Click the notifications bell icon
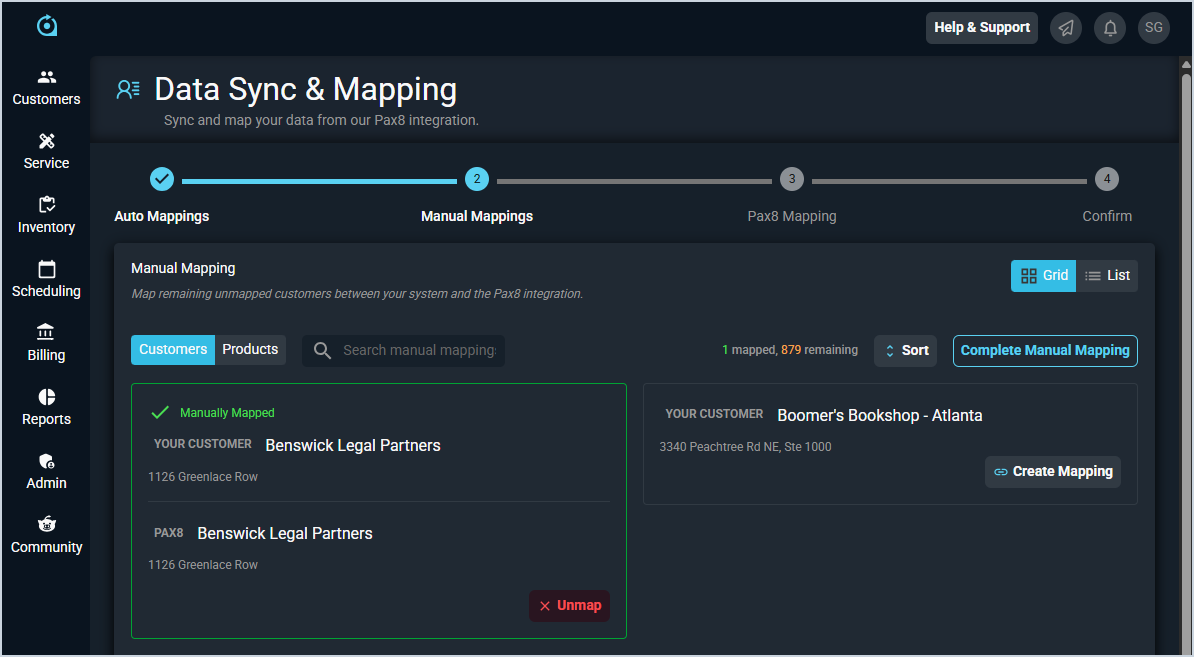 pos(1110,28)
